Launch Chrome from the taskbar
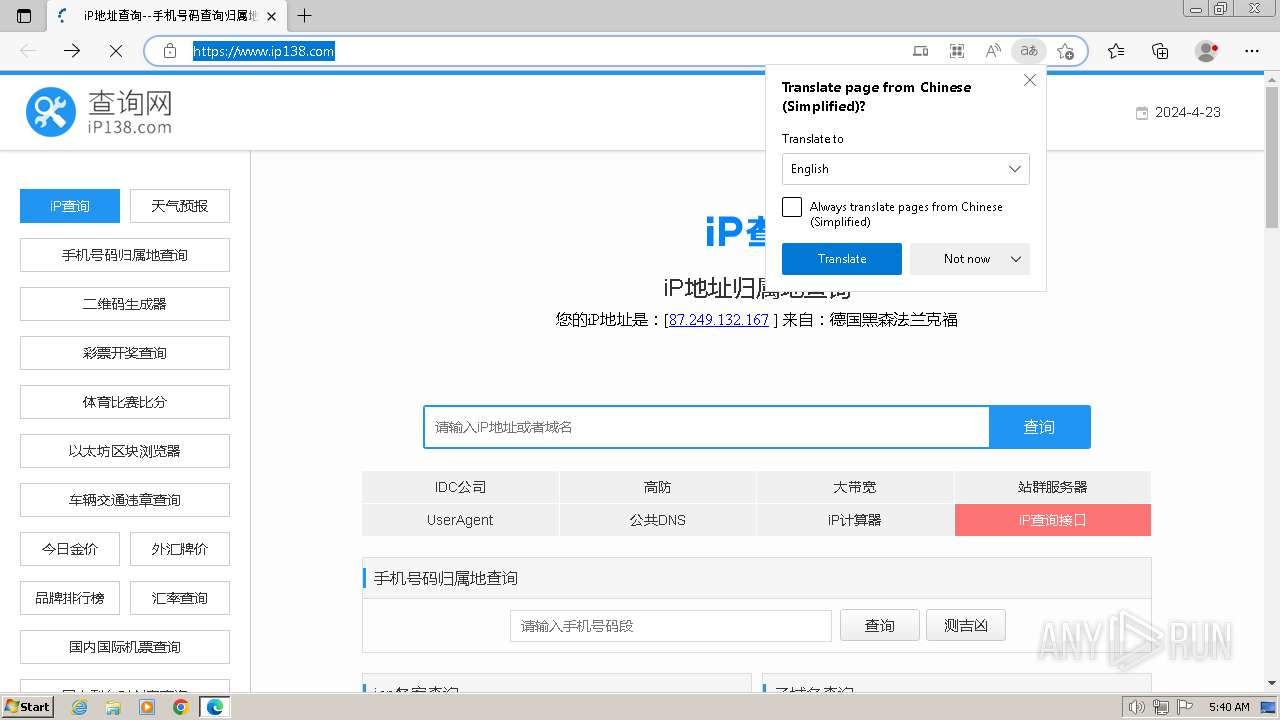This screenshot has height=720, width=1280. [181, 707]
